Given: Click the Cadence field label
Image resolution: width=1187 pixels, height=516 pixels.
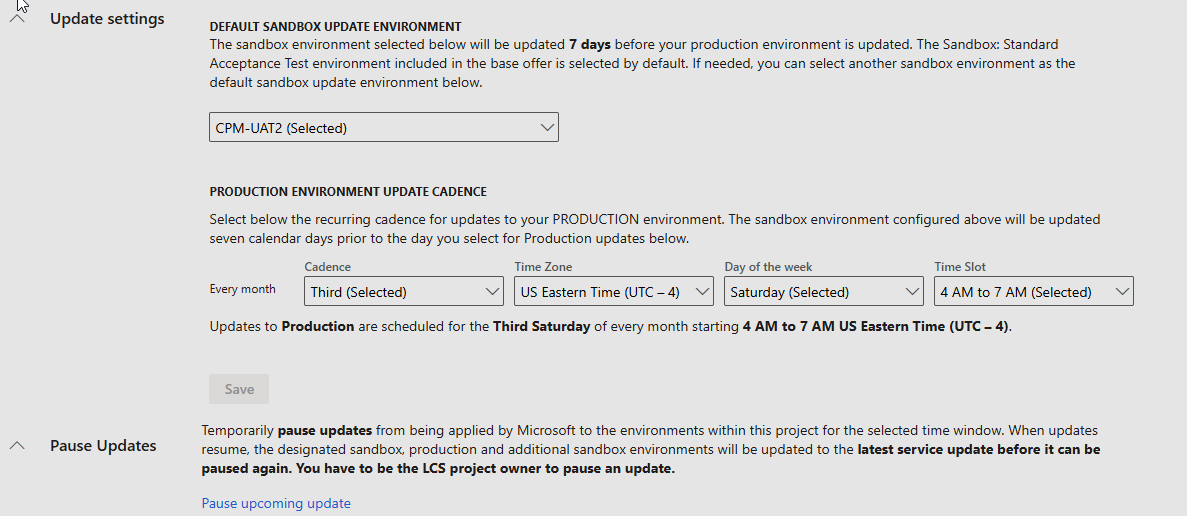Looking at the screenshot, I should tap(328, 267).
